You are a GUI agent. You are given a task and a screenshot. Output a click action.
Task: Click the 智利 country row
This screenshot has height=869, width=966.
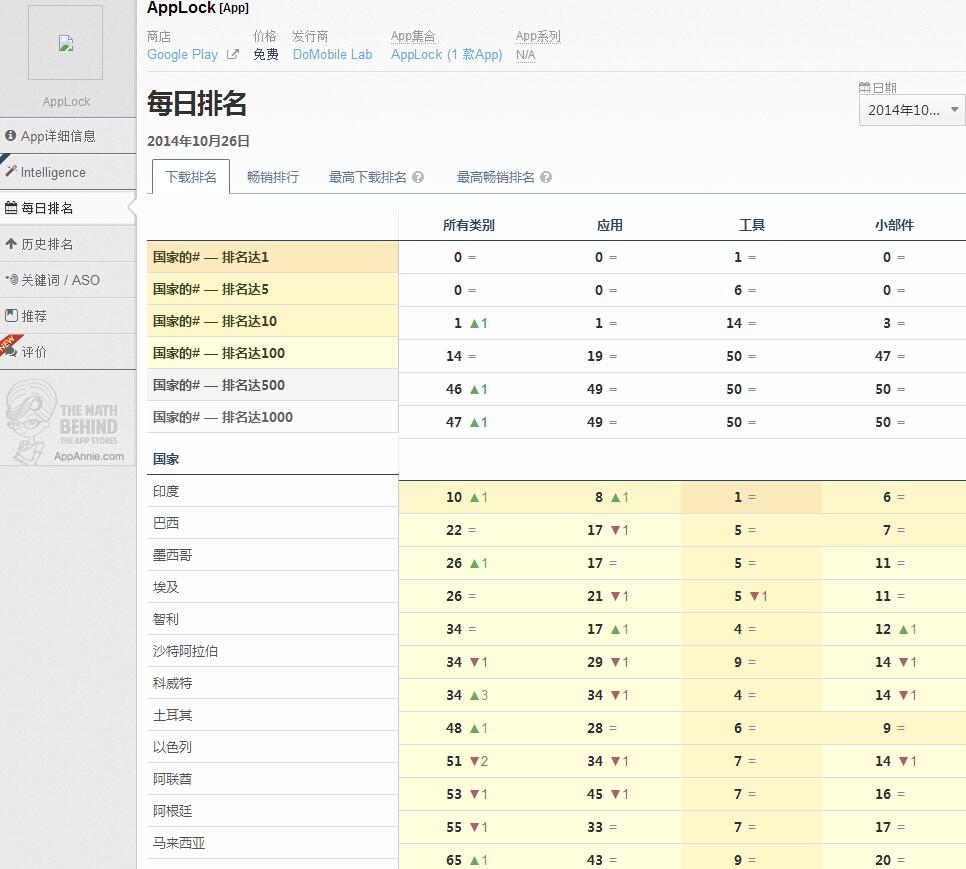(x=272, y=620)
